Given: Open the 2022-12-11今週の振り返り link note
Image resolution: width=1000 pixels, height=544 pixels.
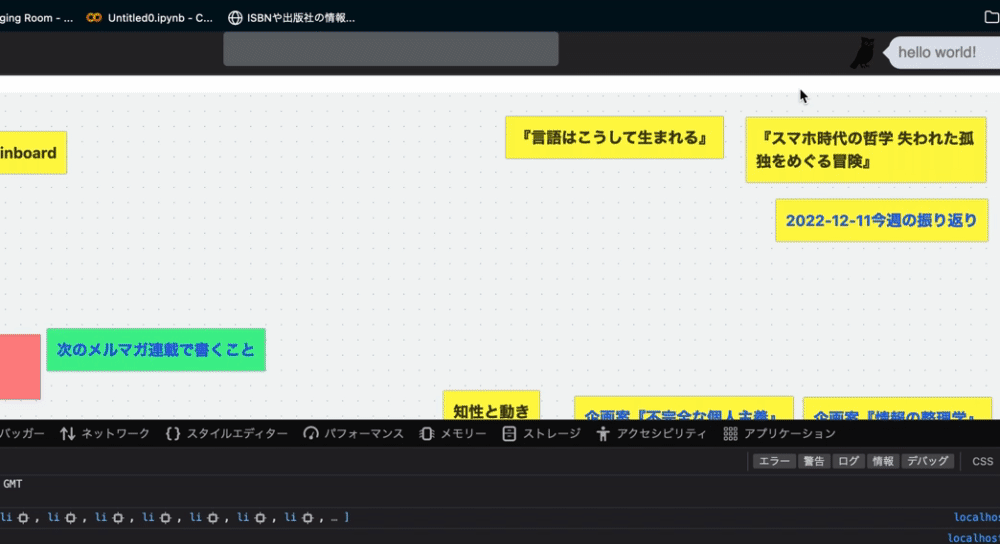Looking at the screenshot, I should pos(881,221).
